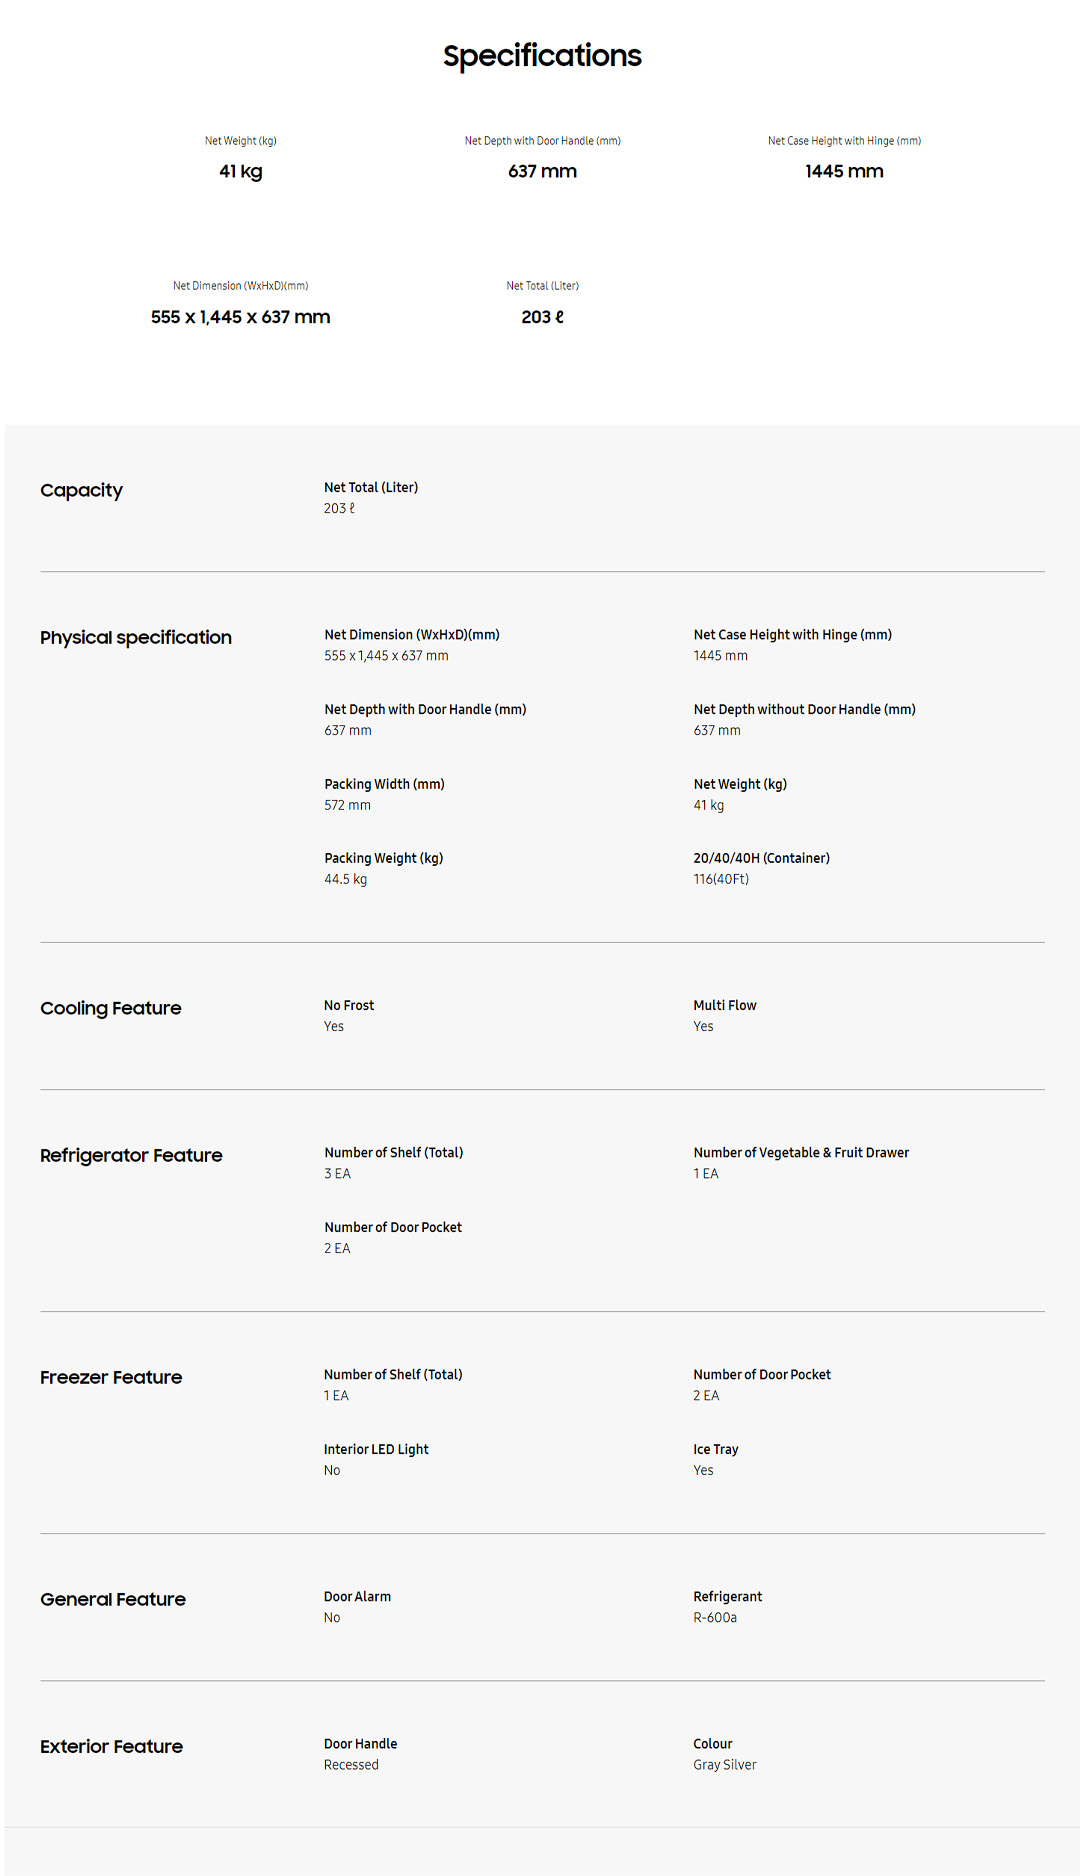
Task: Click the Physical specification section heading
Action: tap(136, 637)
